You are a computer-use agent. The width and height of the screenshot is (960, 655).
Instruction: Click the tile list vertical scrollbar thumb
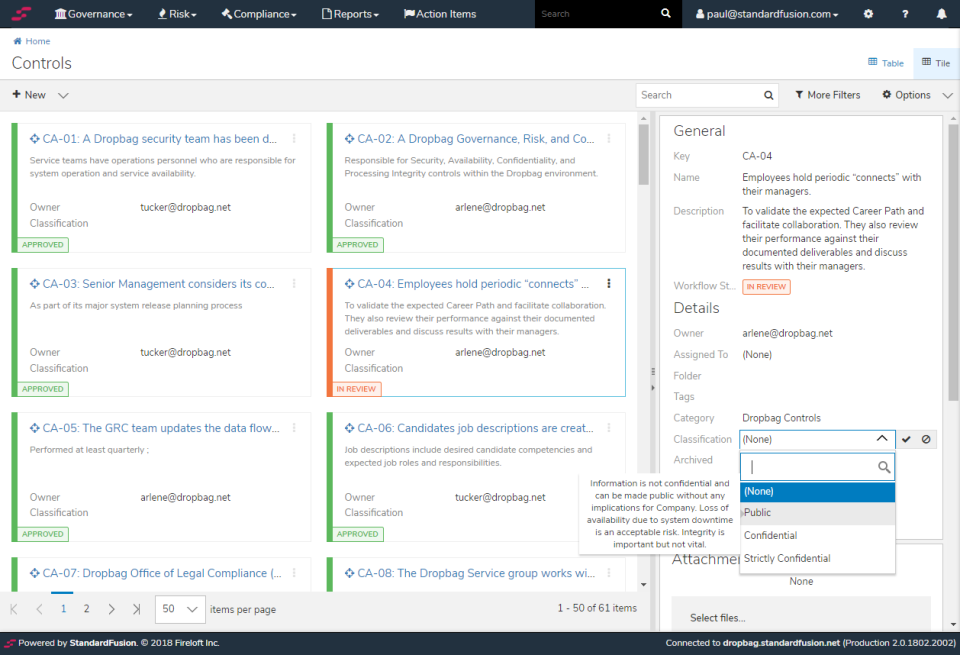(643, 154)
